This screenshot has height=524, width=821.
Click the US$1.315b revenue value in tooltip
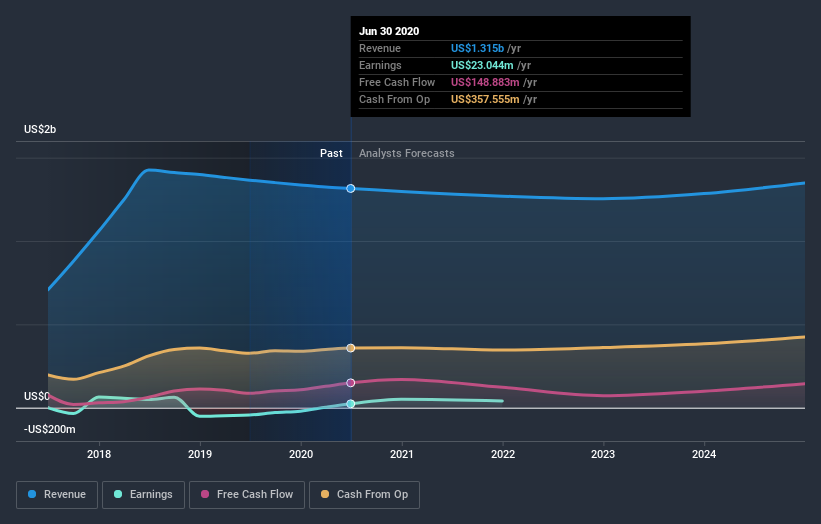[478, 48]
